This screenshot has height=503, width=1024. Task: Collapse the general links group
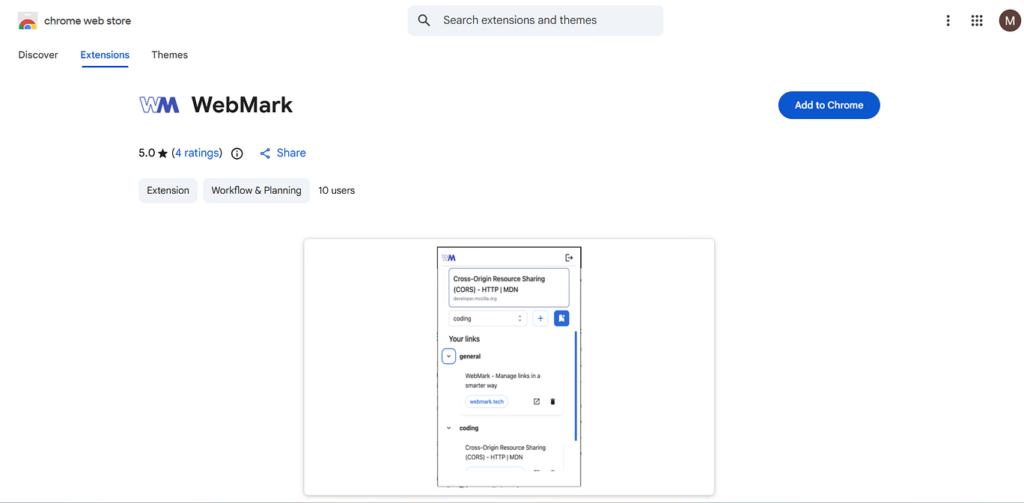pos(449,356)
